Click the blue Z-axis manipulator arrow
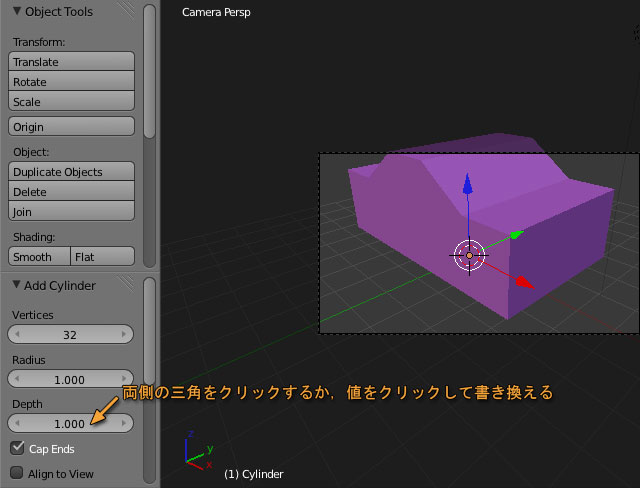 (x=466, y=185)
